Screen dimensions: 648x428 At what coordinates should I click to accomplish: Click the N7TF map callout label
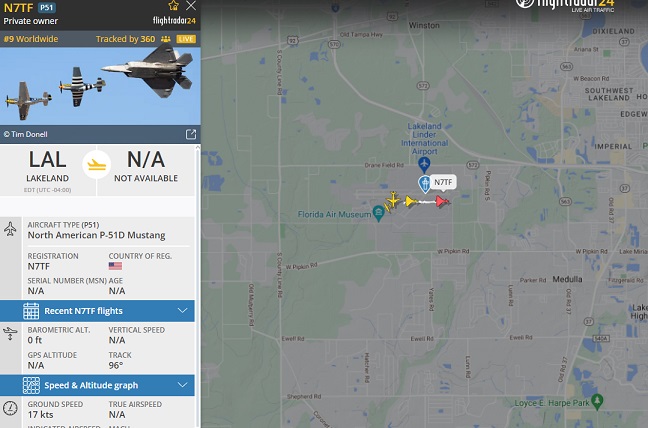point(443,182)
